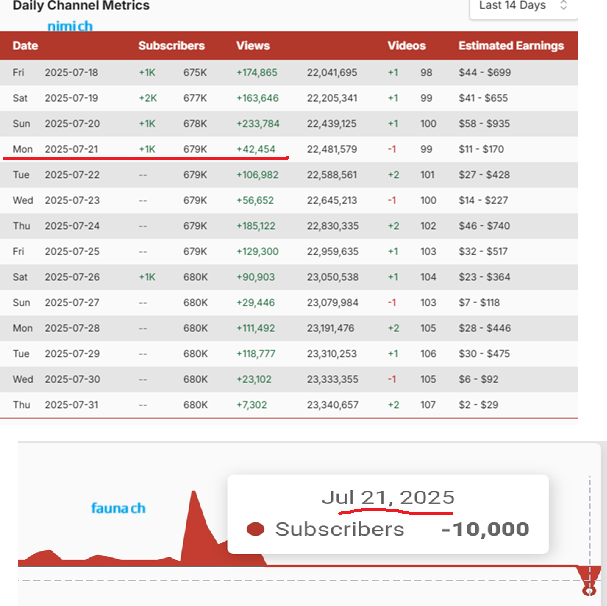Select the date 2025-07-23

(x=72, y=200)
